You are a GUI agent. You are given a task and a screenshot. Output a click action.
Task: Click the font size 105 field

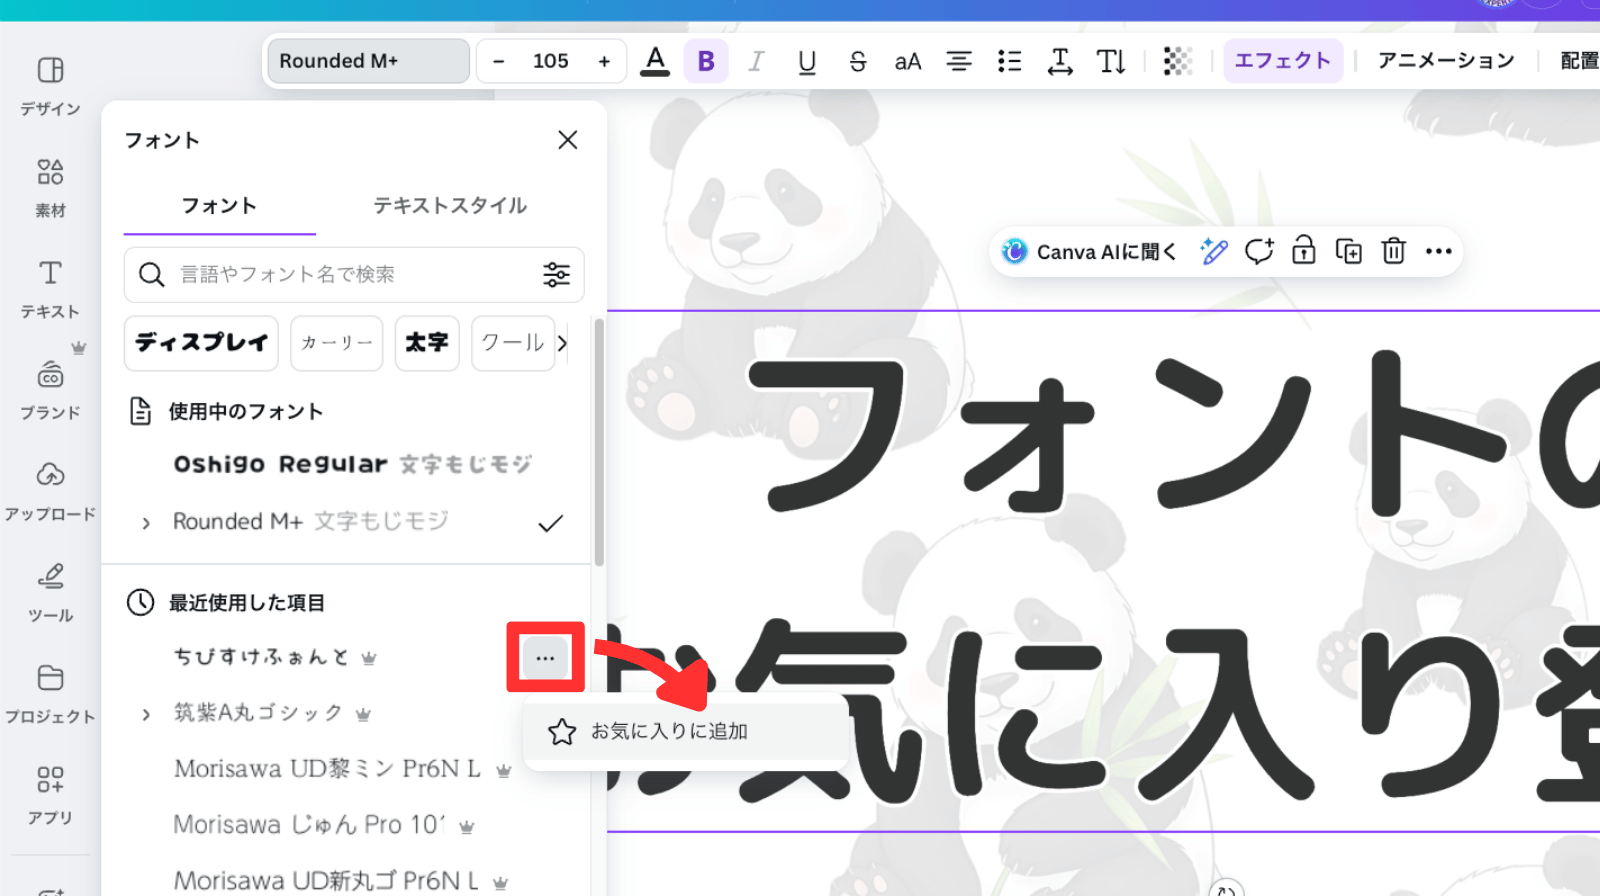click(x=551, y=61)
